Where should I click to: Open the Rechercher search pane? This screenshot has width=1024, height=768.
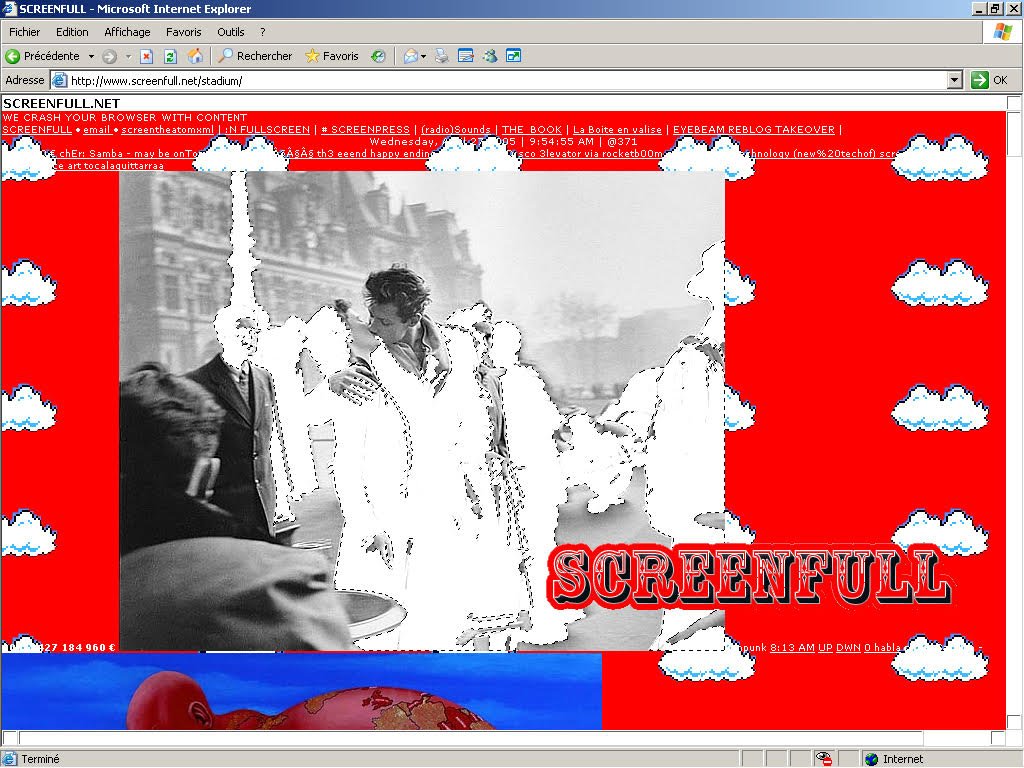255,56
